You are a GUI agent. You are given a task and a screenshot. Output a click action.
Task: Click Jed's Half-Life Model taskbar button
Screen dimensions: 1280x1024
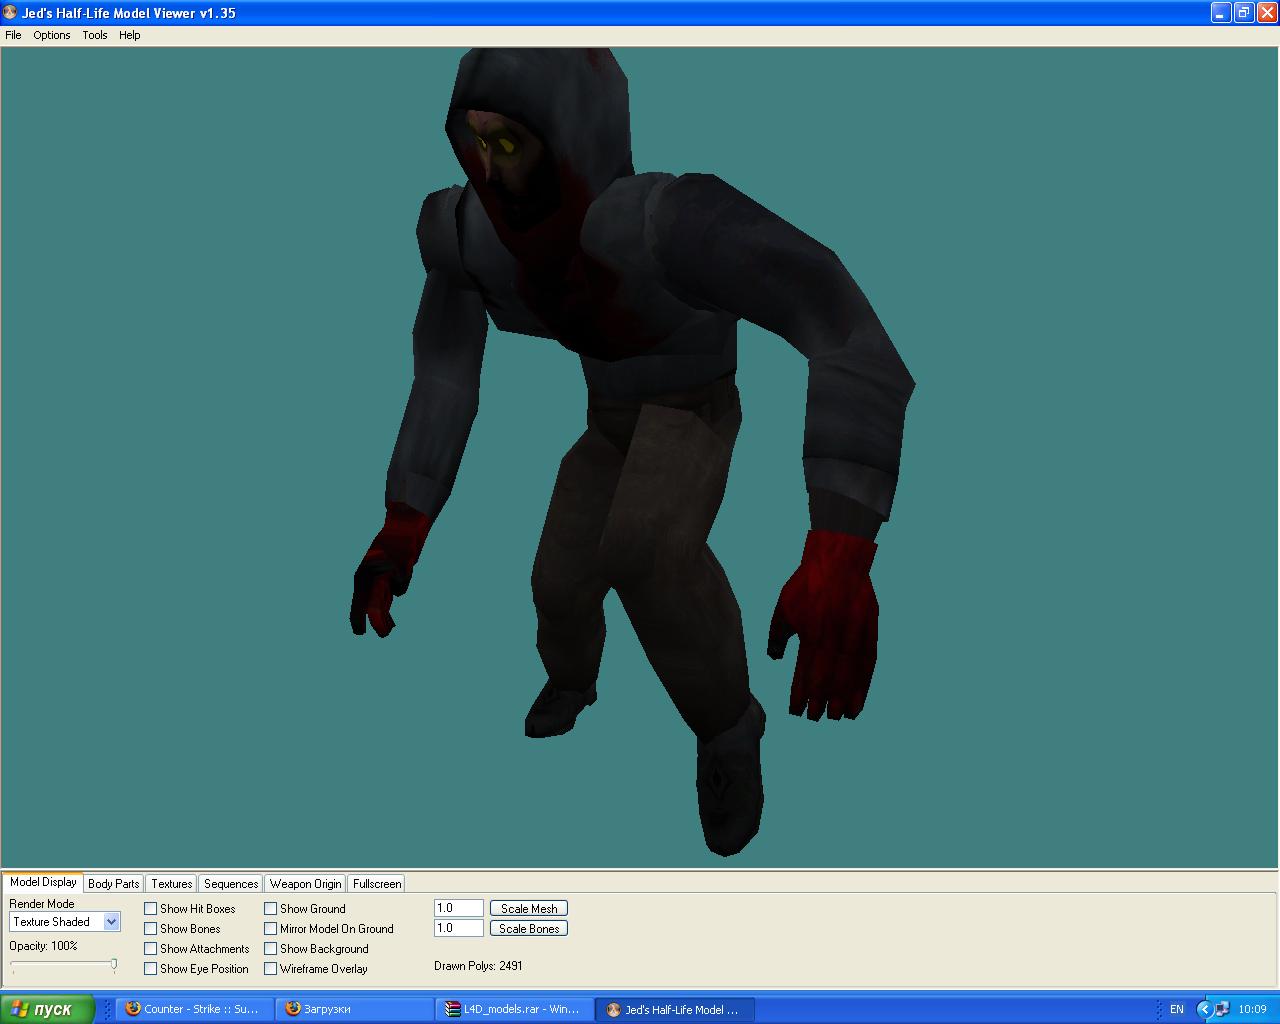coord(675,1009)
